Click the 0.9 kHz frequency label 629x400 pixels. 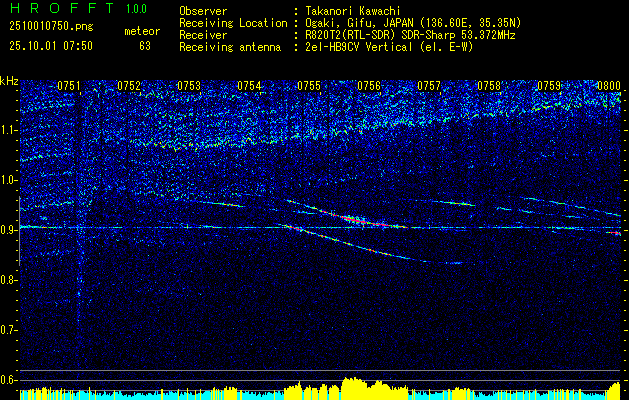point(8,230)
